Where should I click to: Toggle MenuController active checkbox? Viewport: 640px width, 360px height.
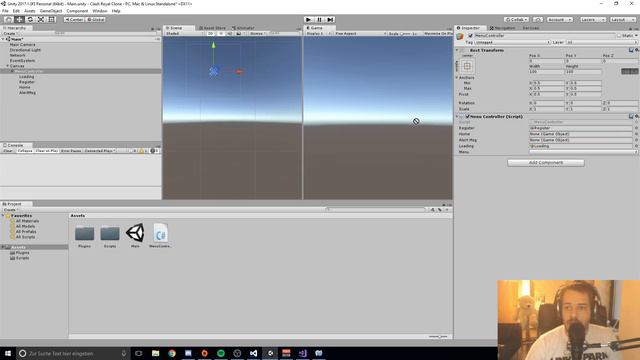pyautogui.click(x=470, y=36)
